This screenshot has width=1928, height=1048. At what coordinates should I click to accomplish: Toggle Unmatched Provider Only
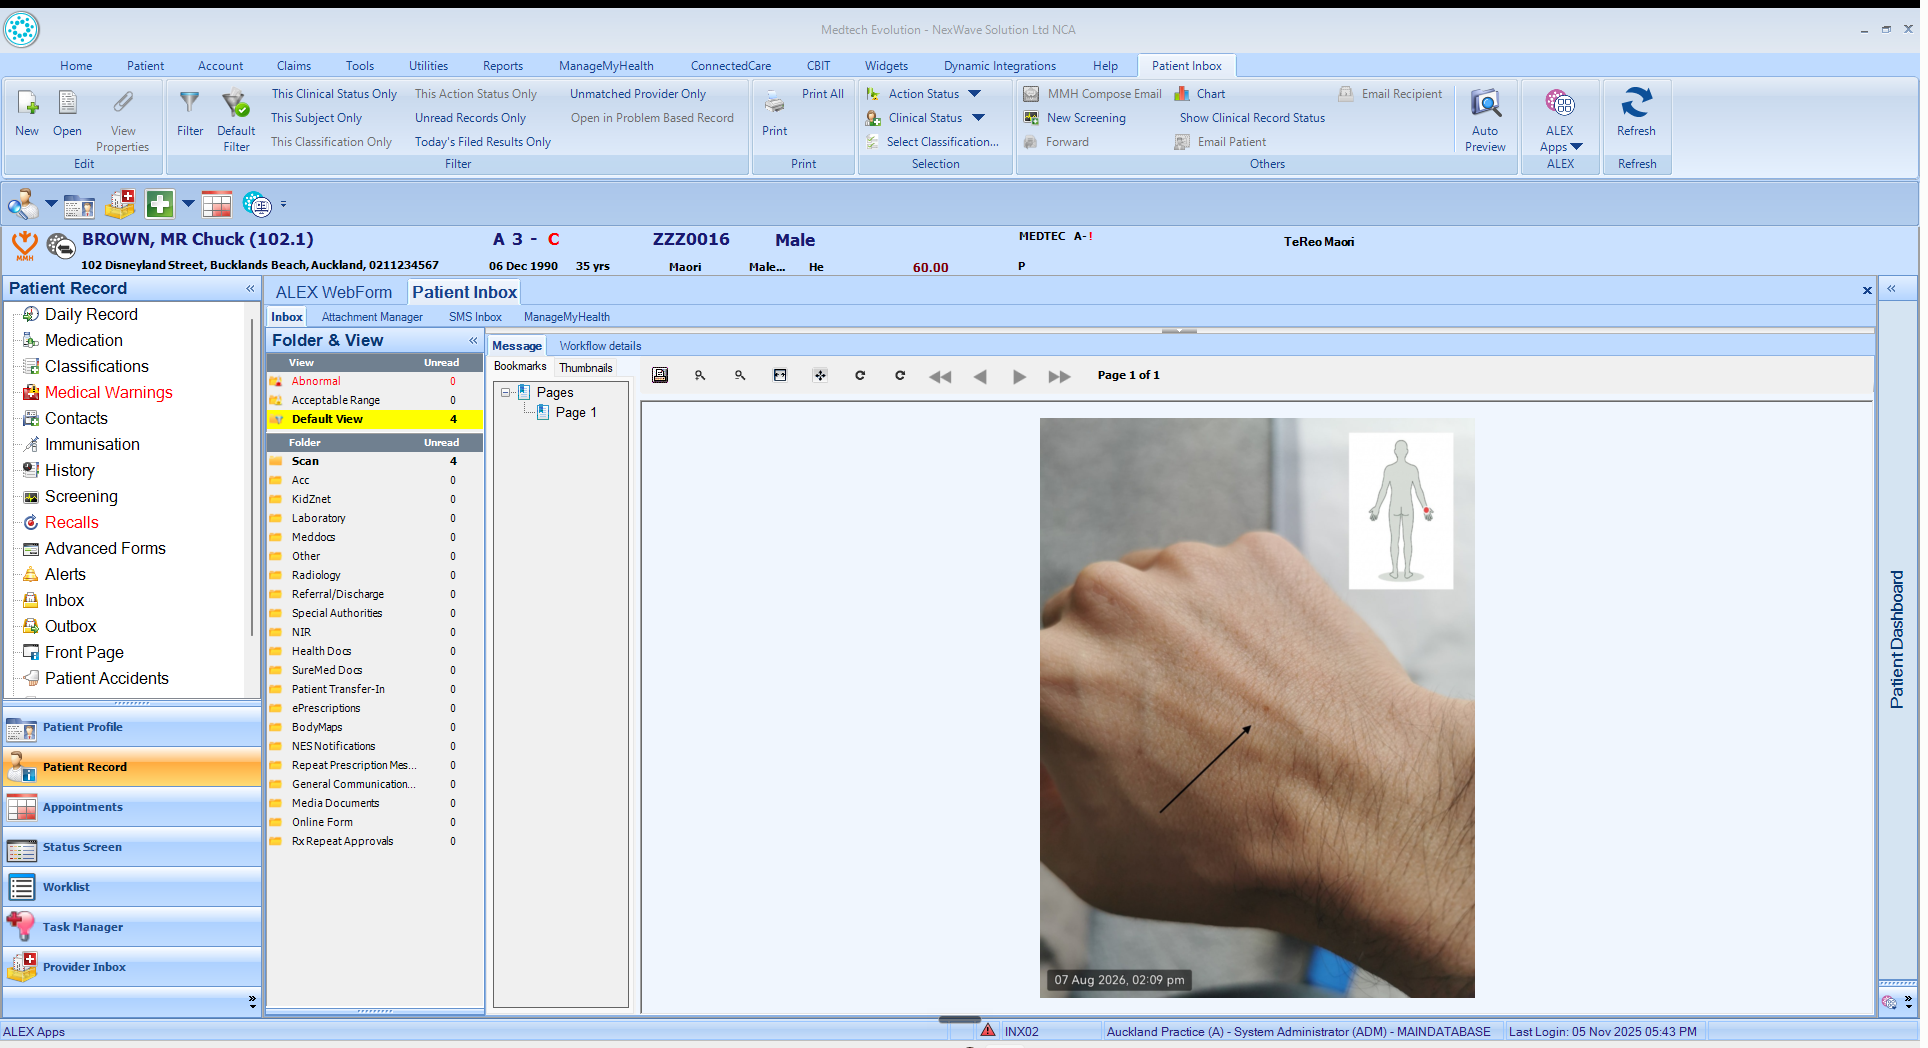point(638,94)
